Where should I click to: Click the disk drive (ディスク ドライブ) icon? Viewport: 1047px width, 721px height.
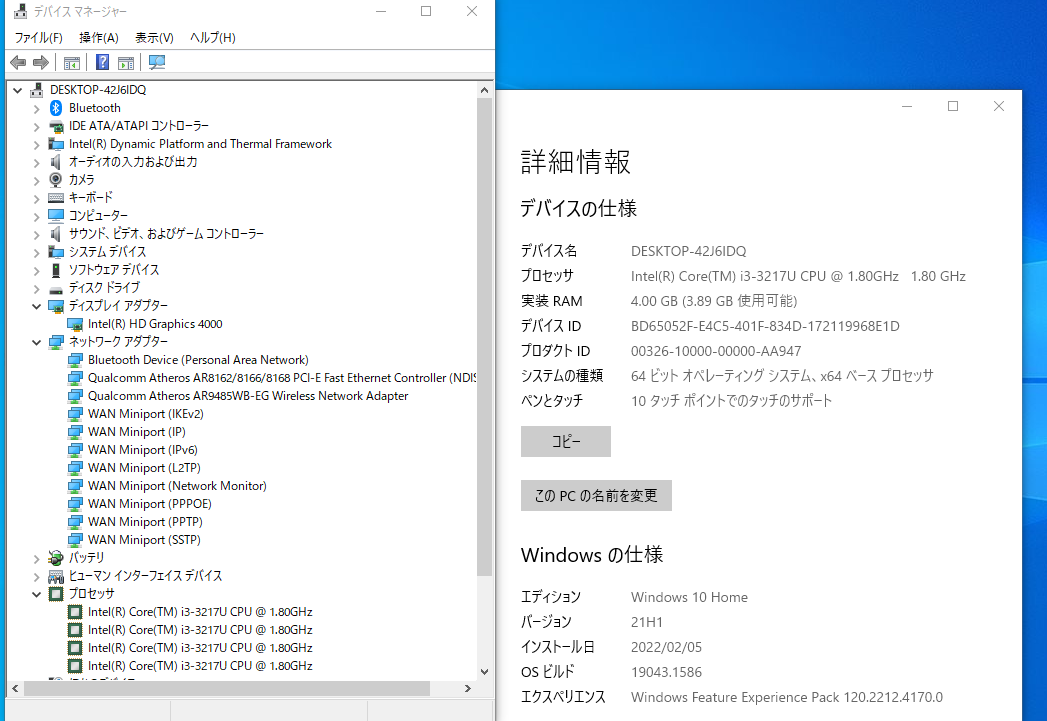click(56, 288)
